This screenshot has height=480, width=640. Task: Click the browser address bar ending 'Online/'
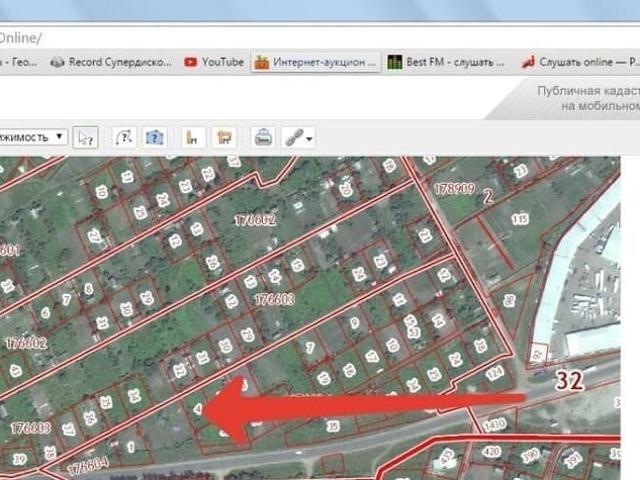click(320, 38)
